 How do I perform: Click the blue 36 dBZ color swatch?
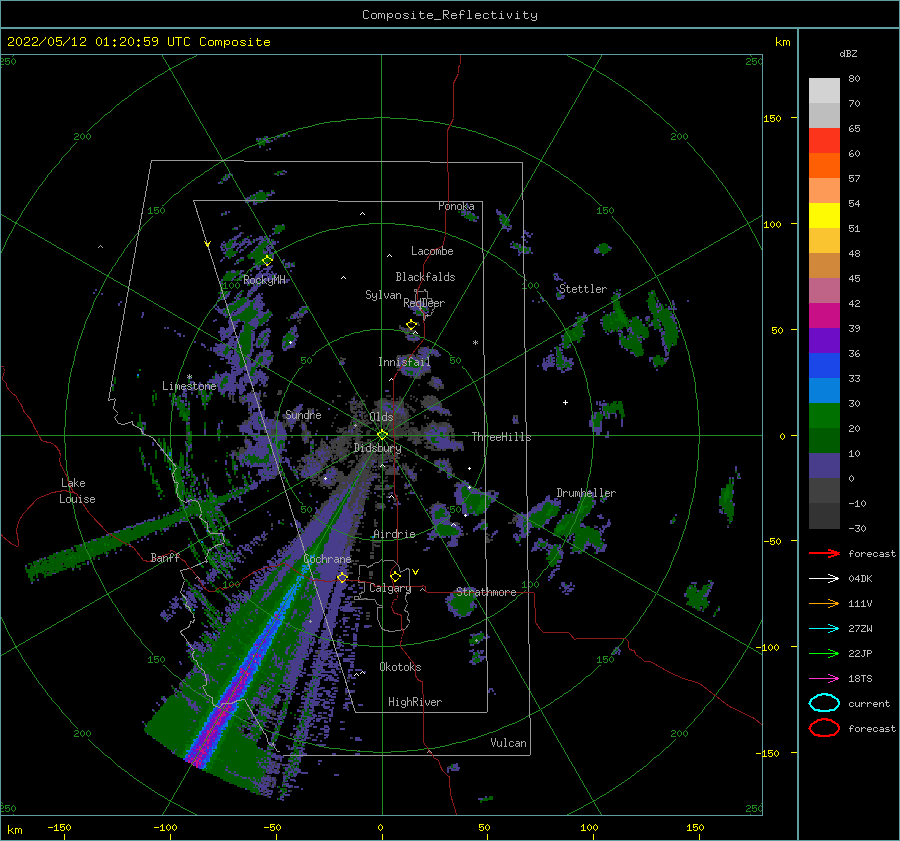point(824,365)
